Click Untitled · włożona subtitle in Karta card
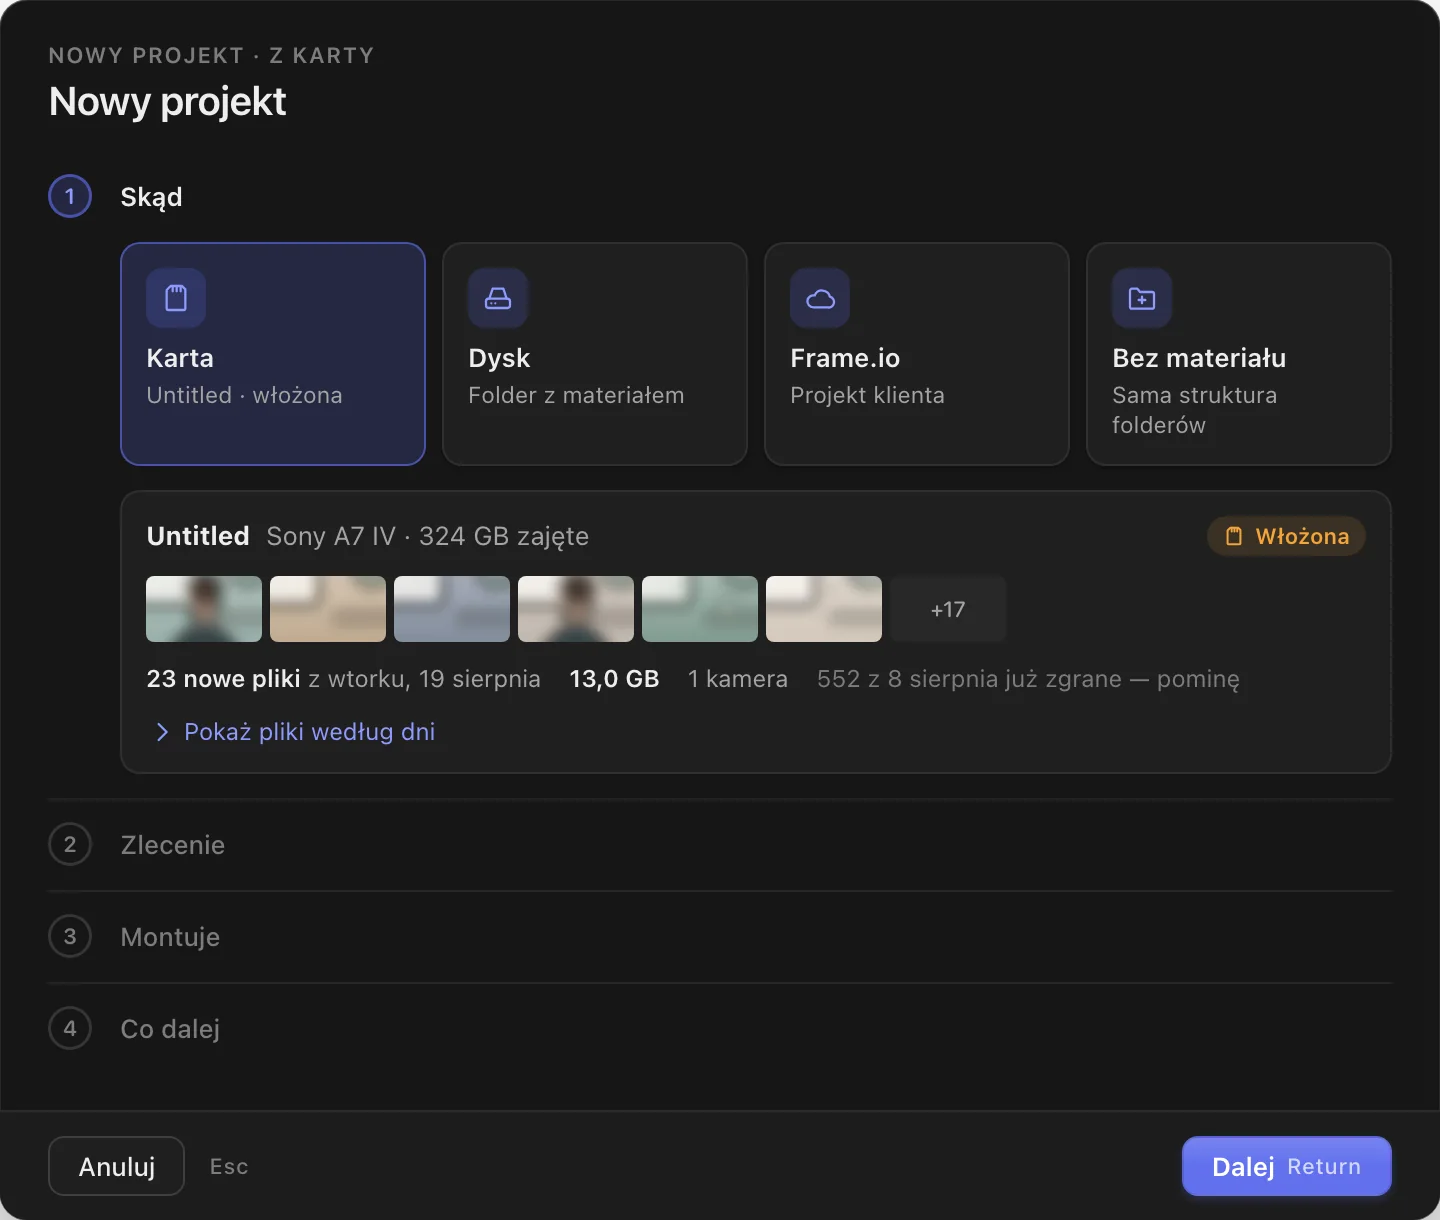Screen dimensions: 1440x1220 pyautogui.click(x=244, y=395)
